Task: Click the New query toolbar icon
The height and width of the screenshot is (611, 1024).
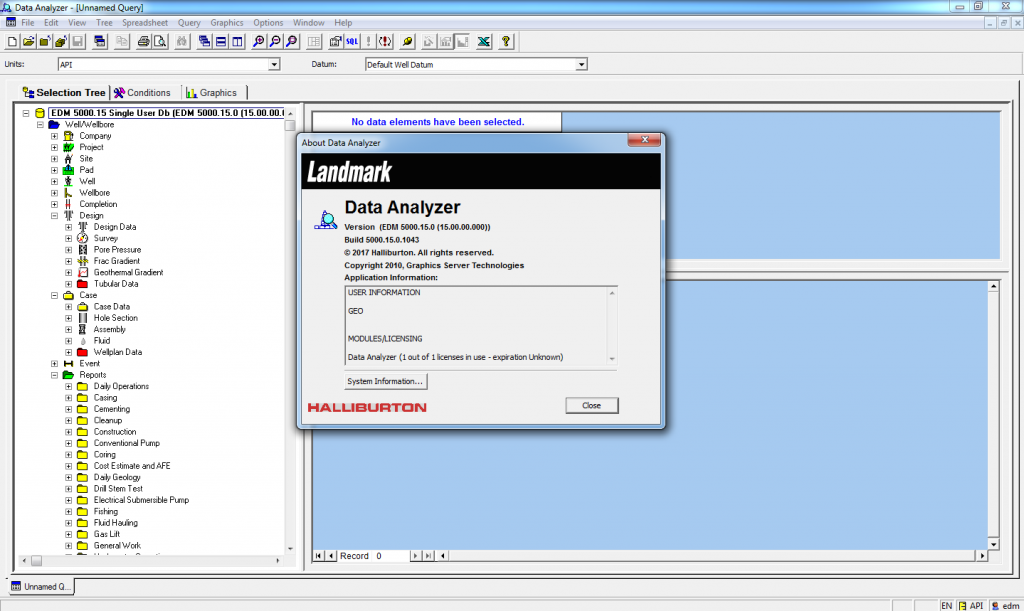Action: [12, 42]
